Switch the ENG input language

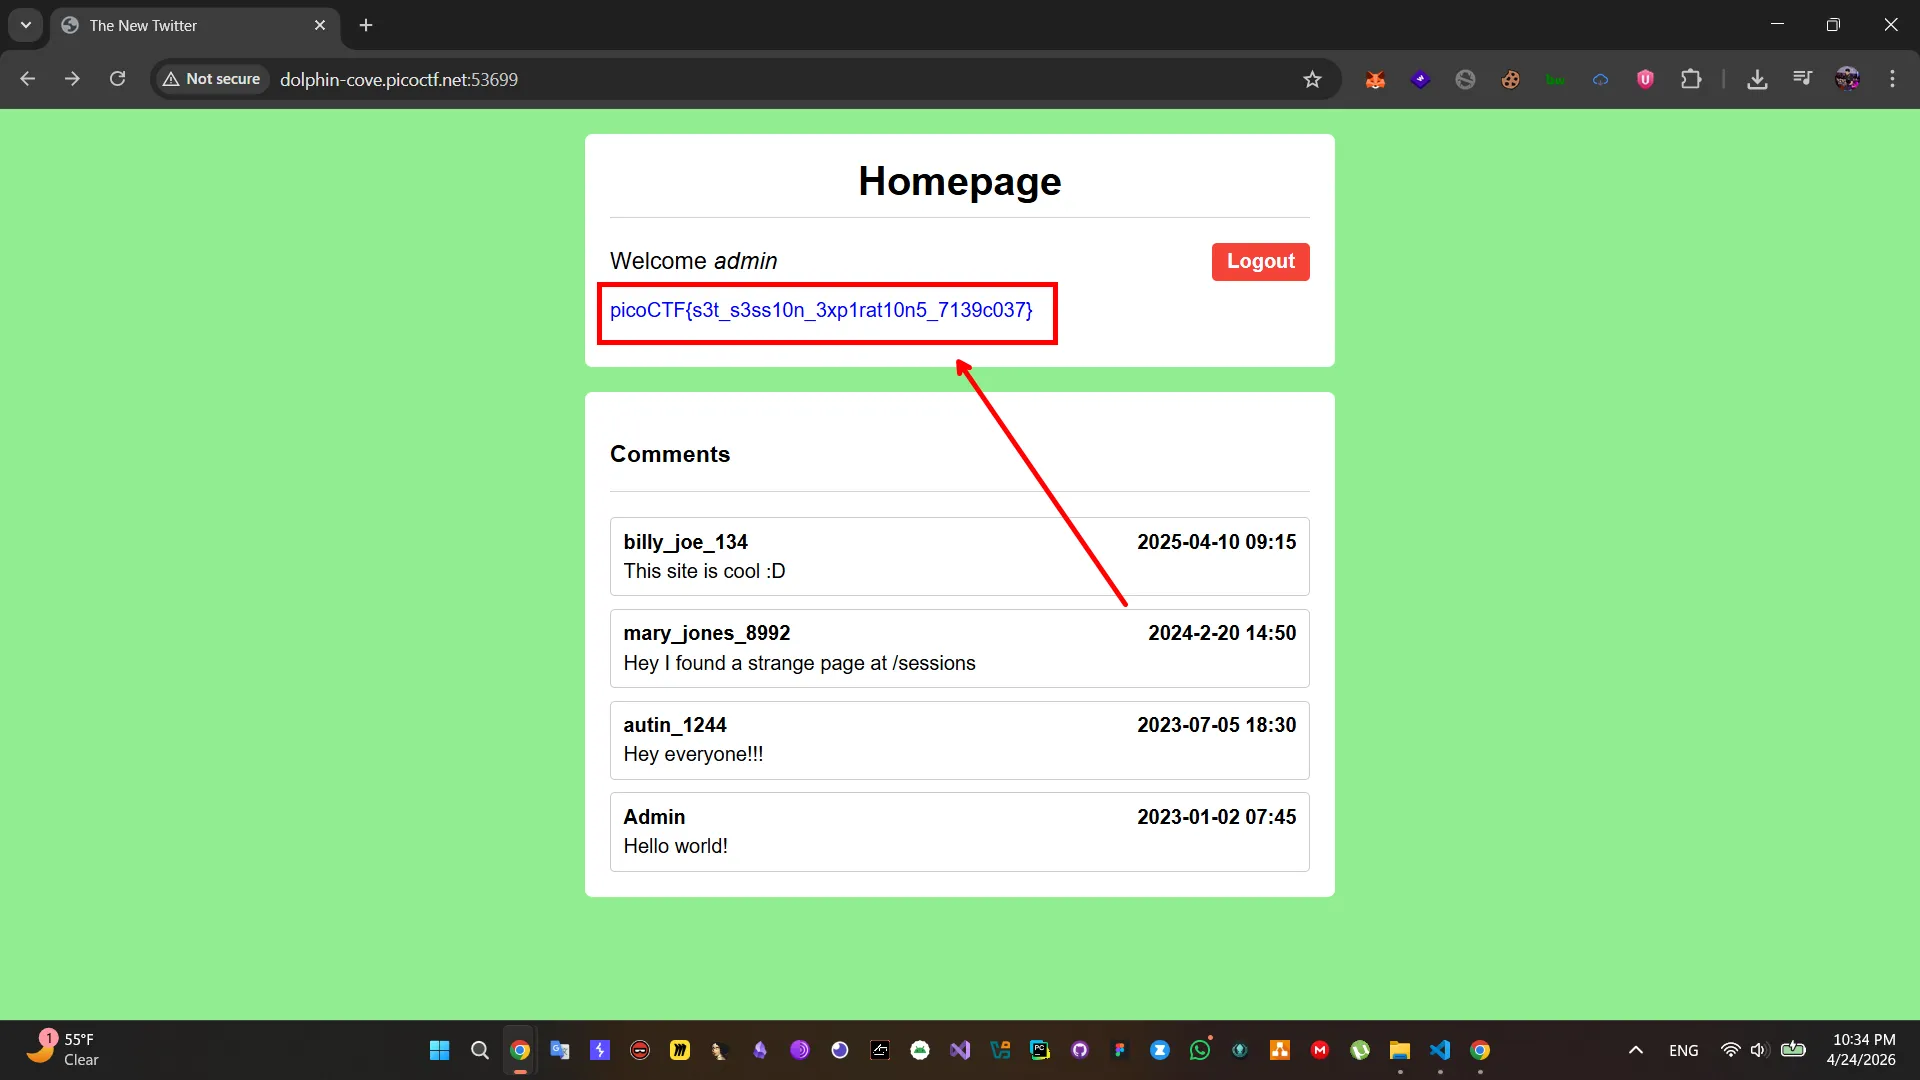click(1684, 1050)
